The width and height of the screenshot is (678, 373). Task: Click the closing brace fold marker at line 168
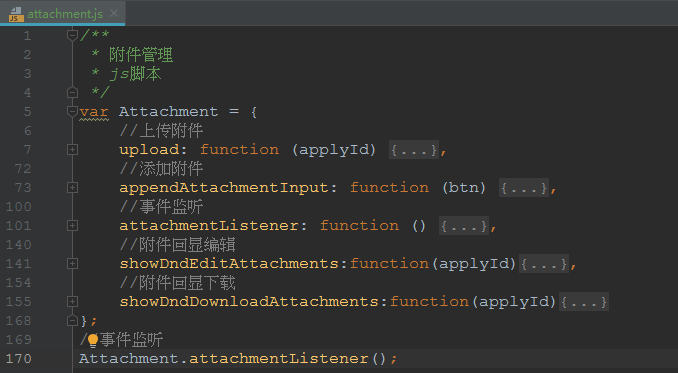click(72, 320)
